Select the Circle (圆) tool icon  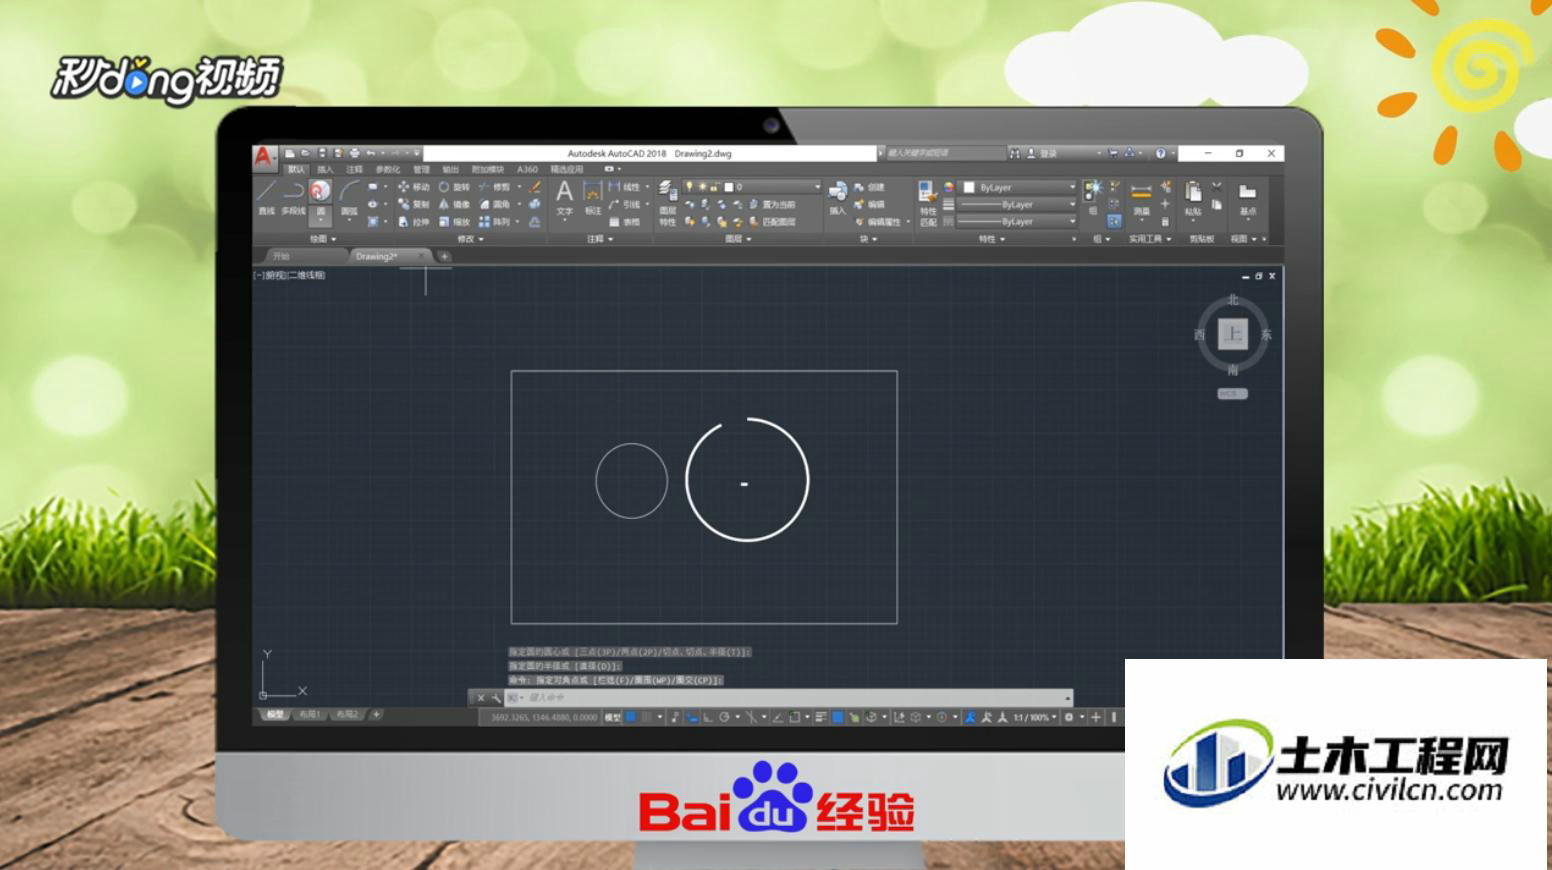tap(320, 190)
